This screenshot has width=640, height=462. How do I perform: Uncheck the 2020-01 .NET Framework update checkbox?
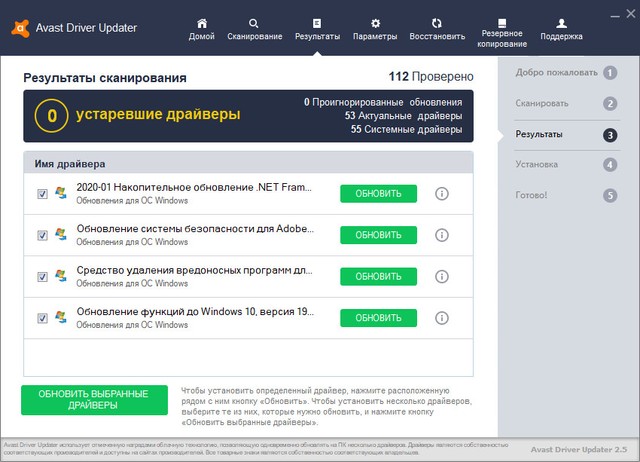42,193
